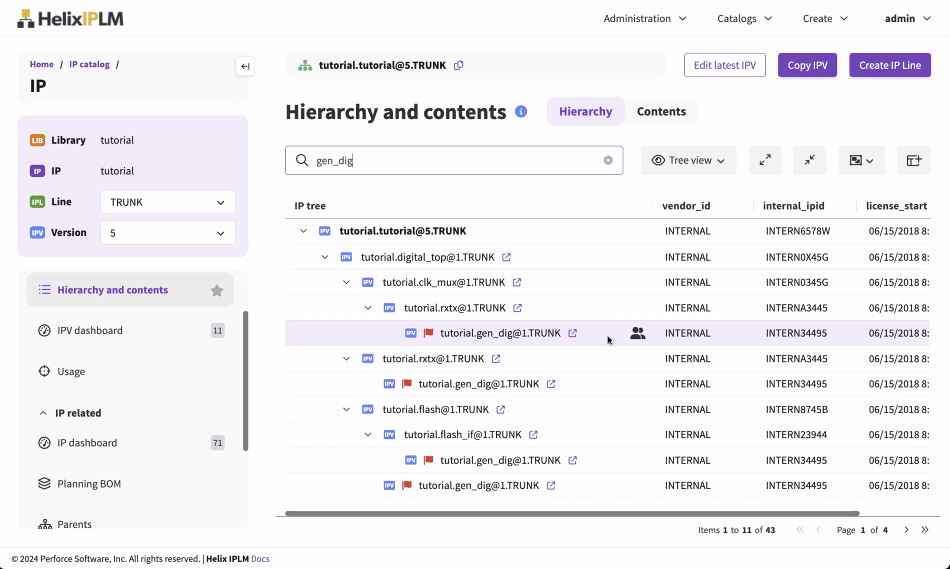
Task: Click the collapse all rows icon
Action: click(x=809, y=160)
